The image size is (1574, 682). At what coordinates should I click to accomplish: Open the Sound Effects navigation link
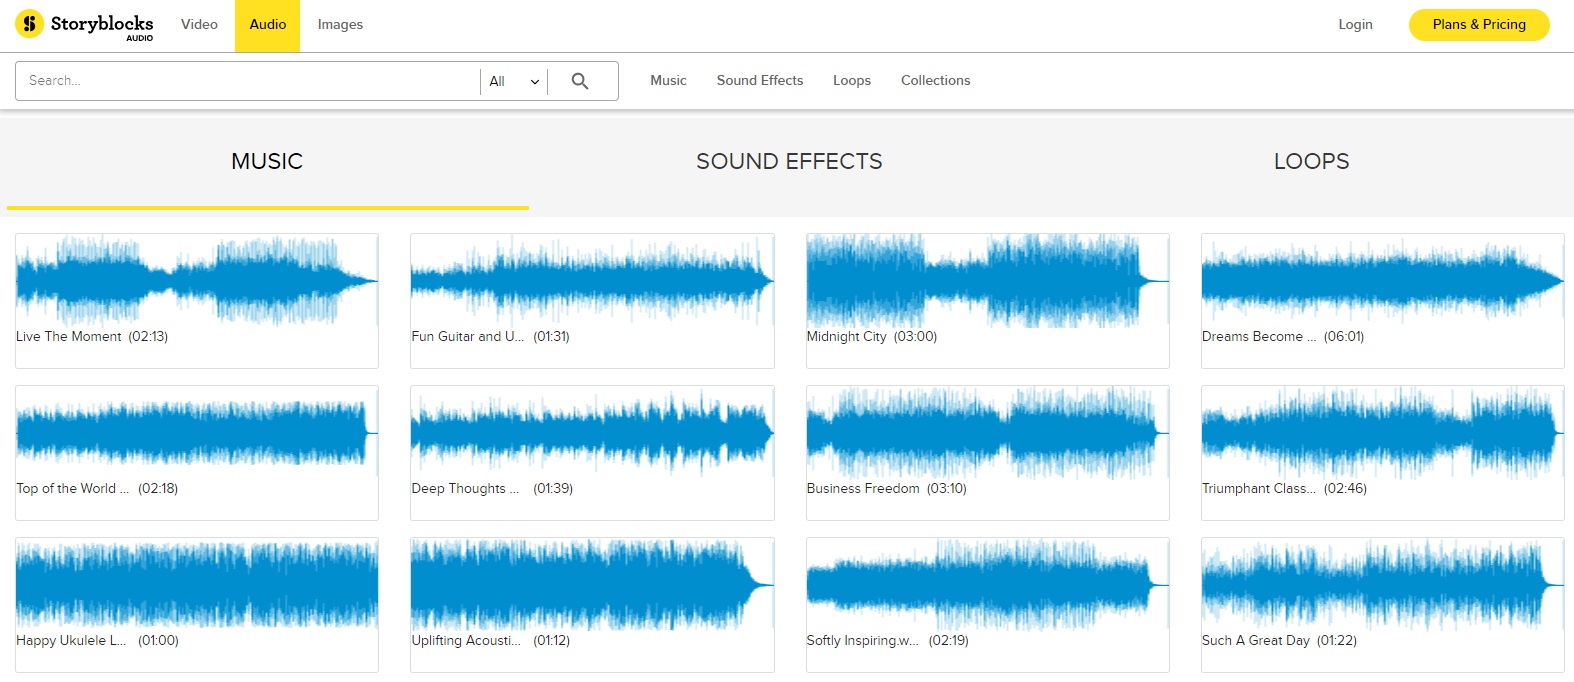click(x=759, y=81)
